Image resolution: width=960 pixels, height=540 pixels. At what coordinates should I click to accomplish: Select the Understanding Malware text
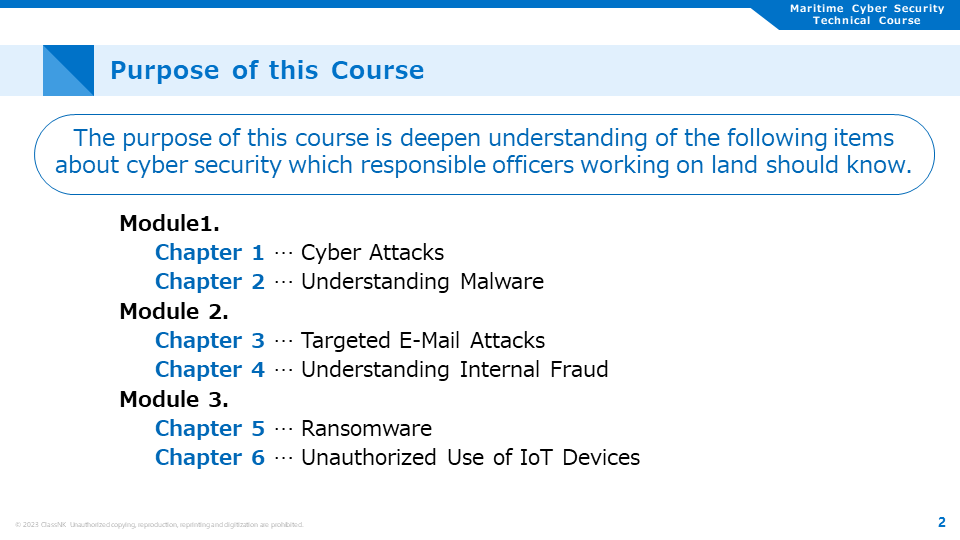tap(422, 282)
